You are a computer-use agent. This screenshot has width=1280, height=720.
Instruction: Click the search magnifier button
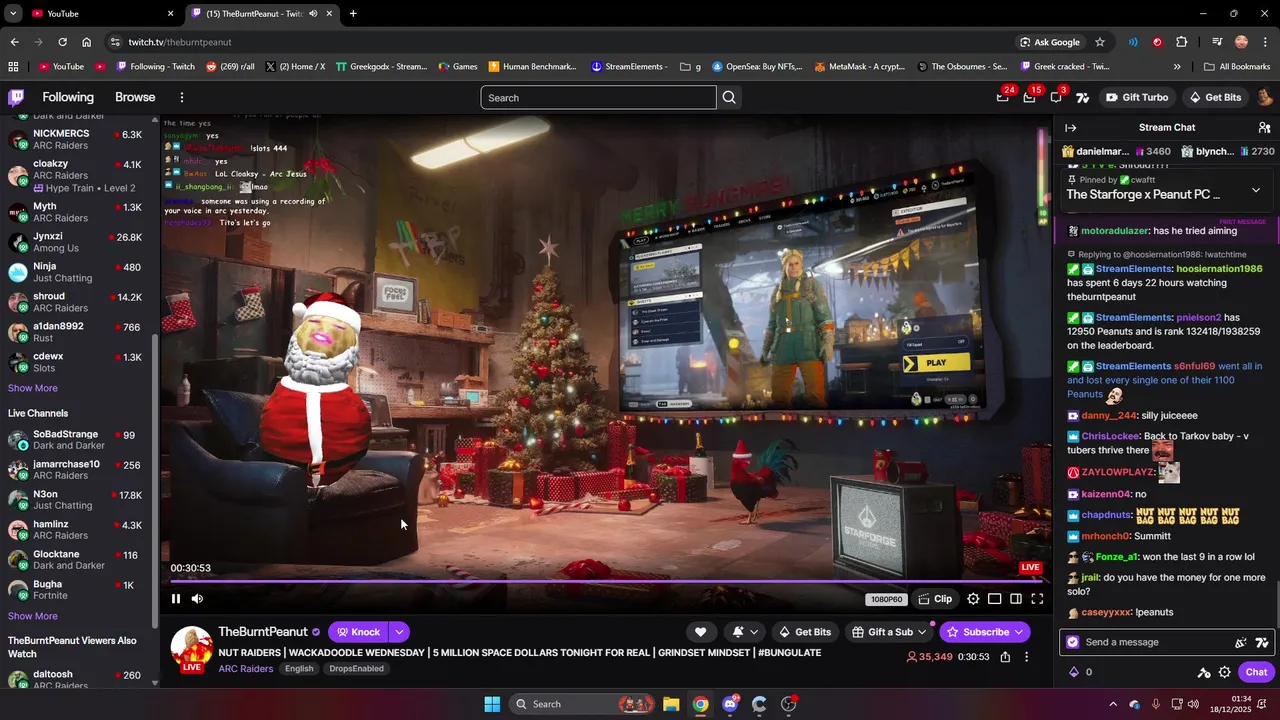pyautogui.click(x=729, y=97)
